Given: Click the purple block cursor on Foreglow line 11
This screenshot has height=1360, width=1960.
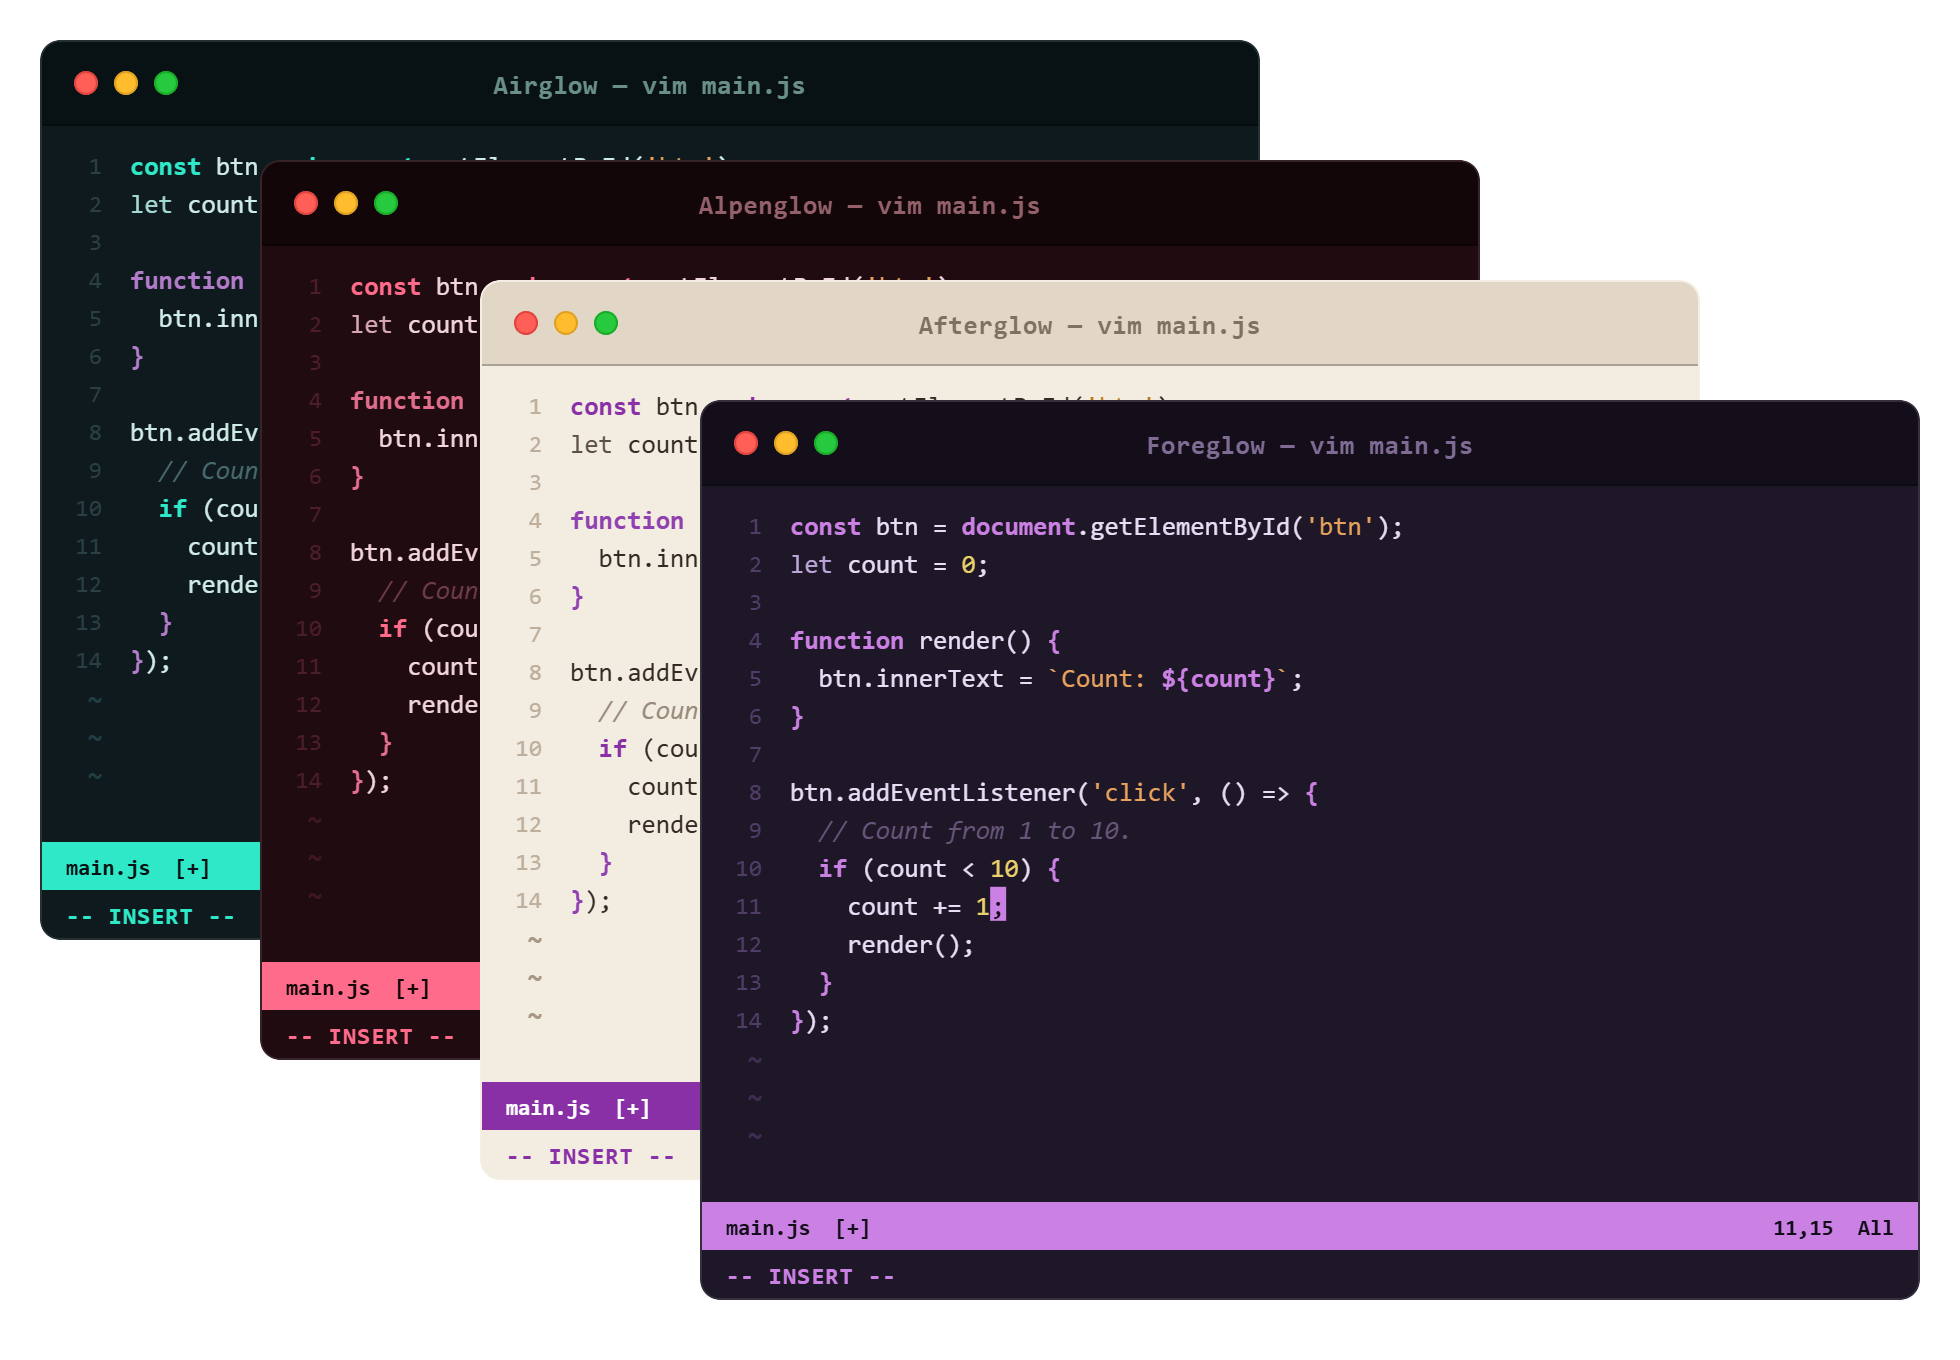Looking at the screenshot, I should click(998, 906).
